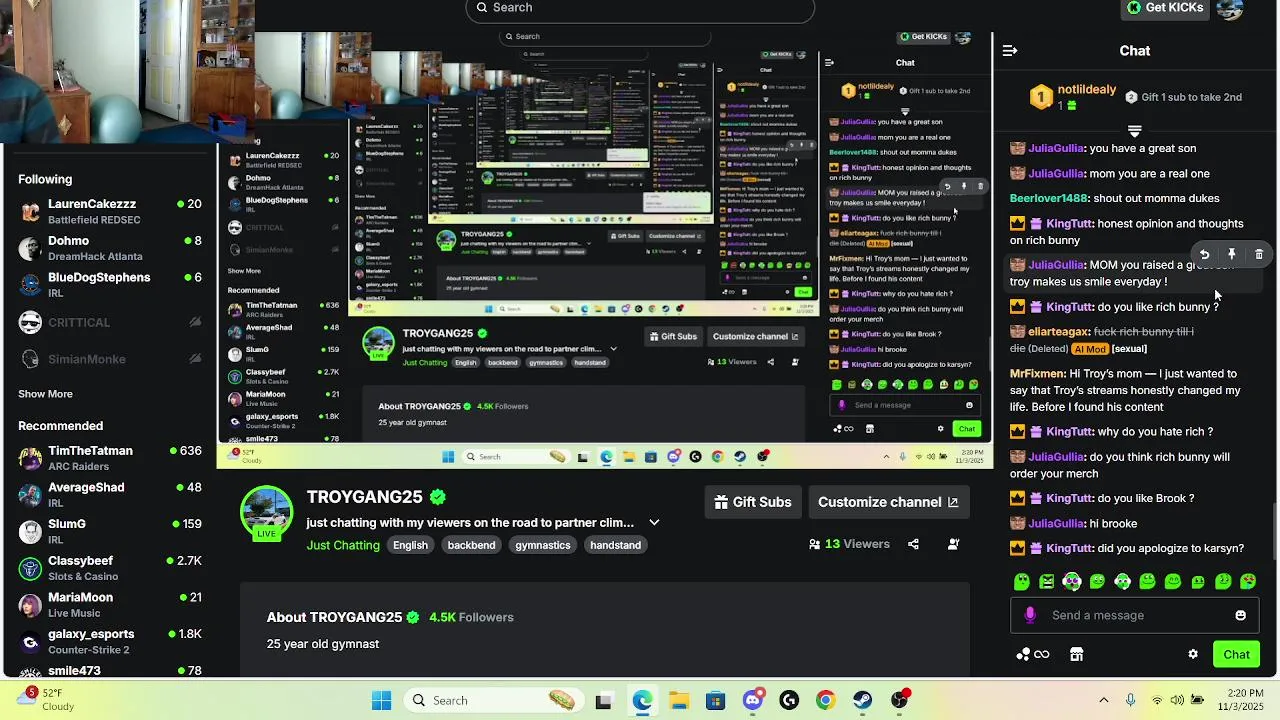This screenshot has width=1280, height=720.
Task: Click username MrFixmen in chat
Action: tap(1037, 374)
